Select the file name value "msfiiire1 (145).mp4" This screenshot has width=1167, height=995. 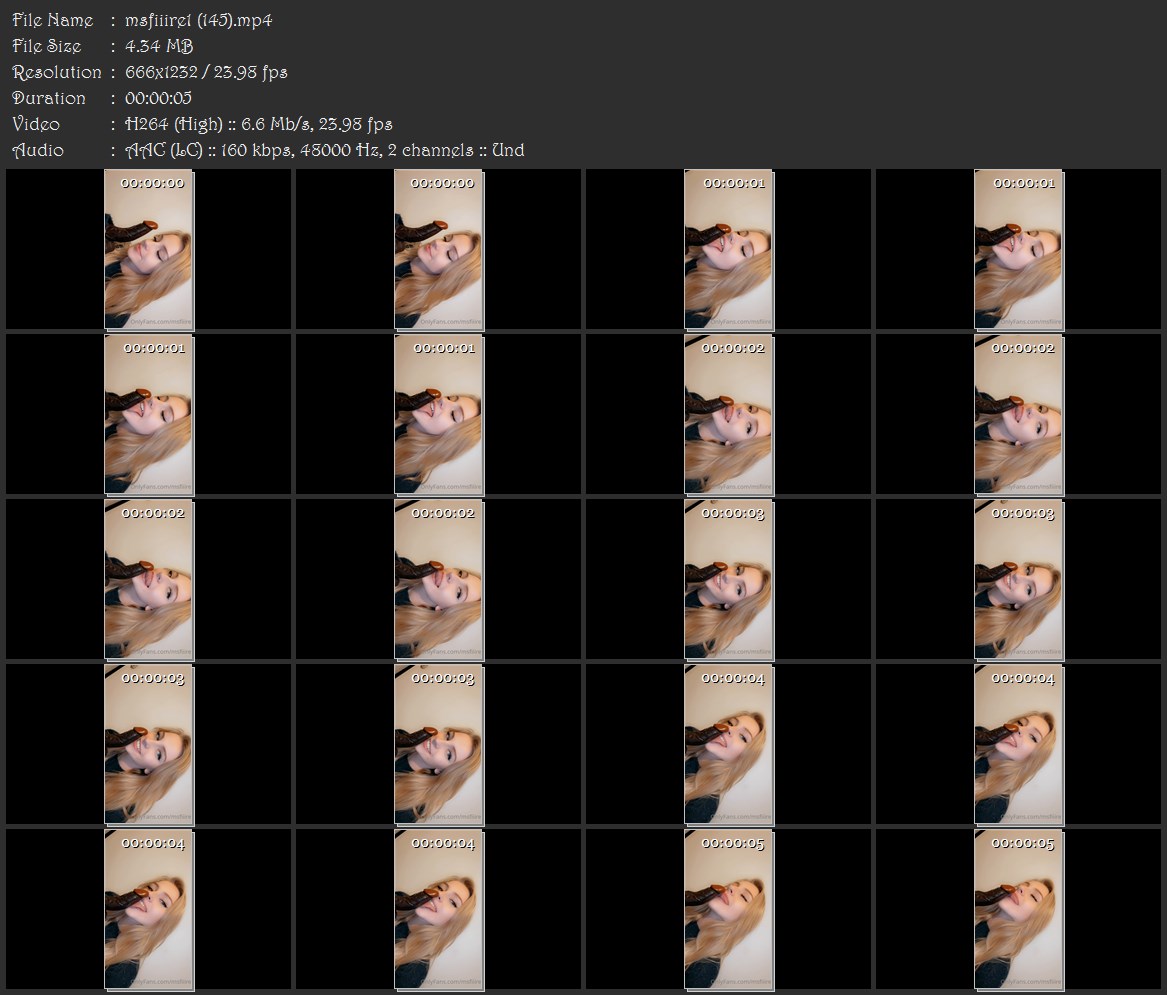click(x=199, y=20)
